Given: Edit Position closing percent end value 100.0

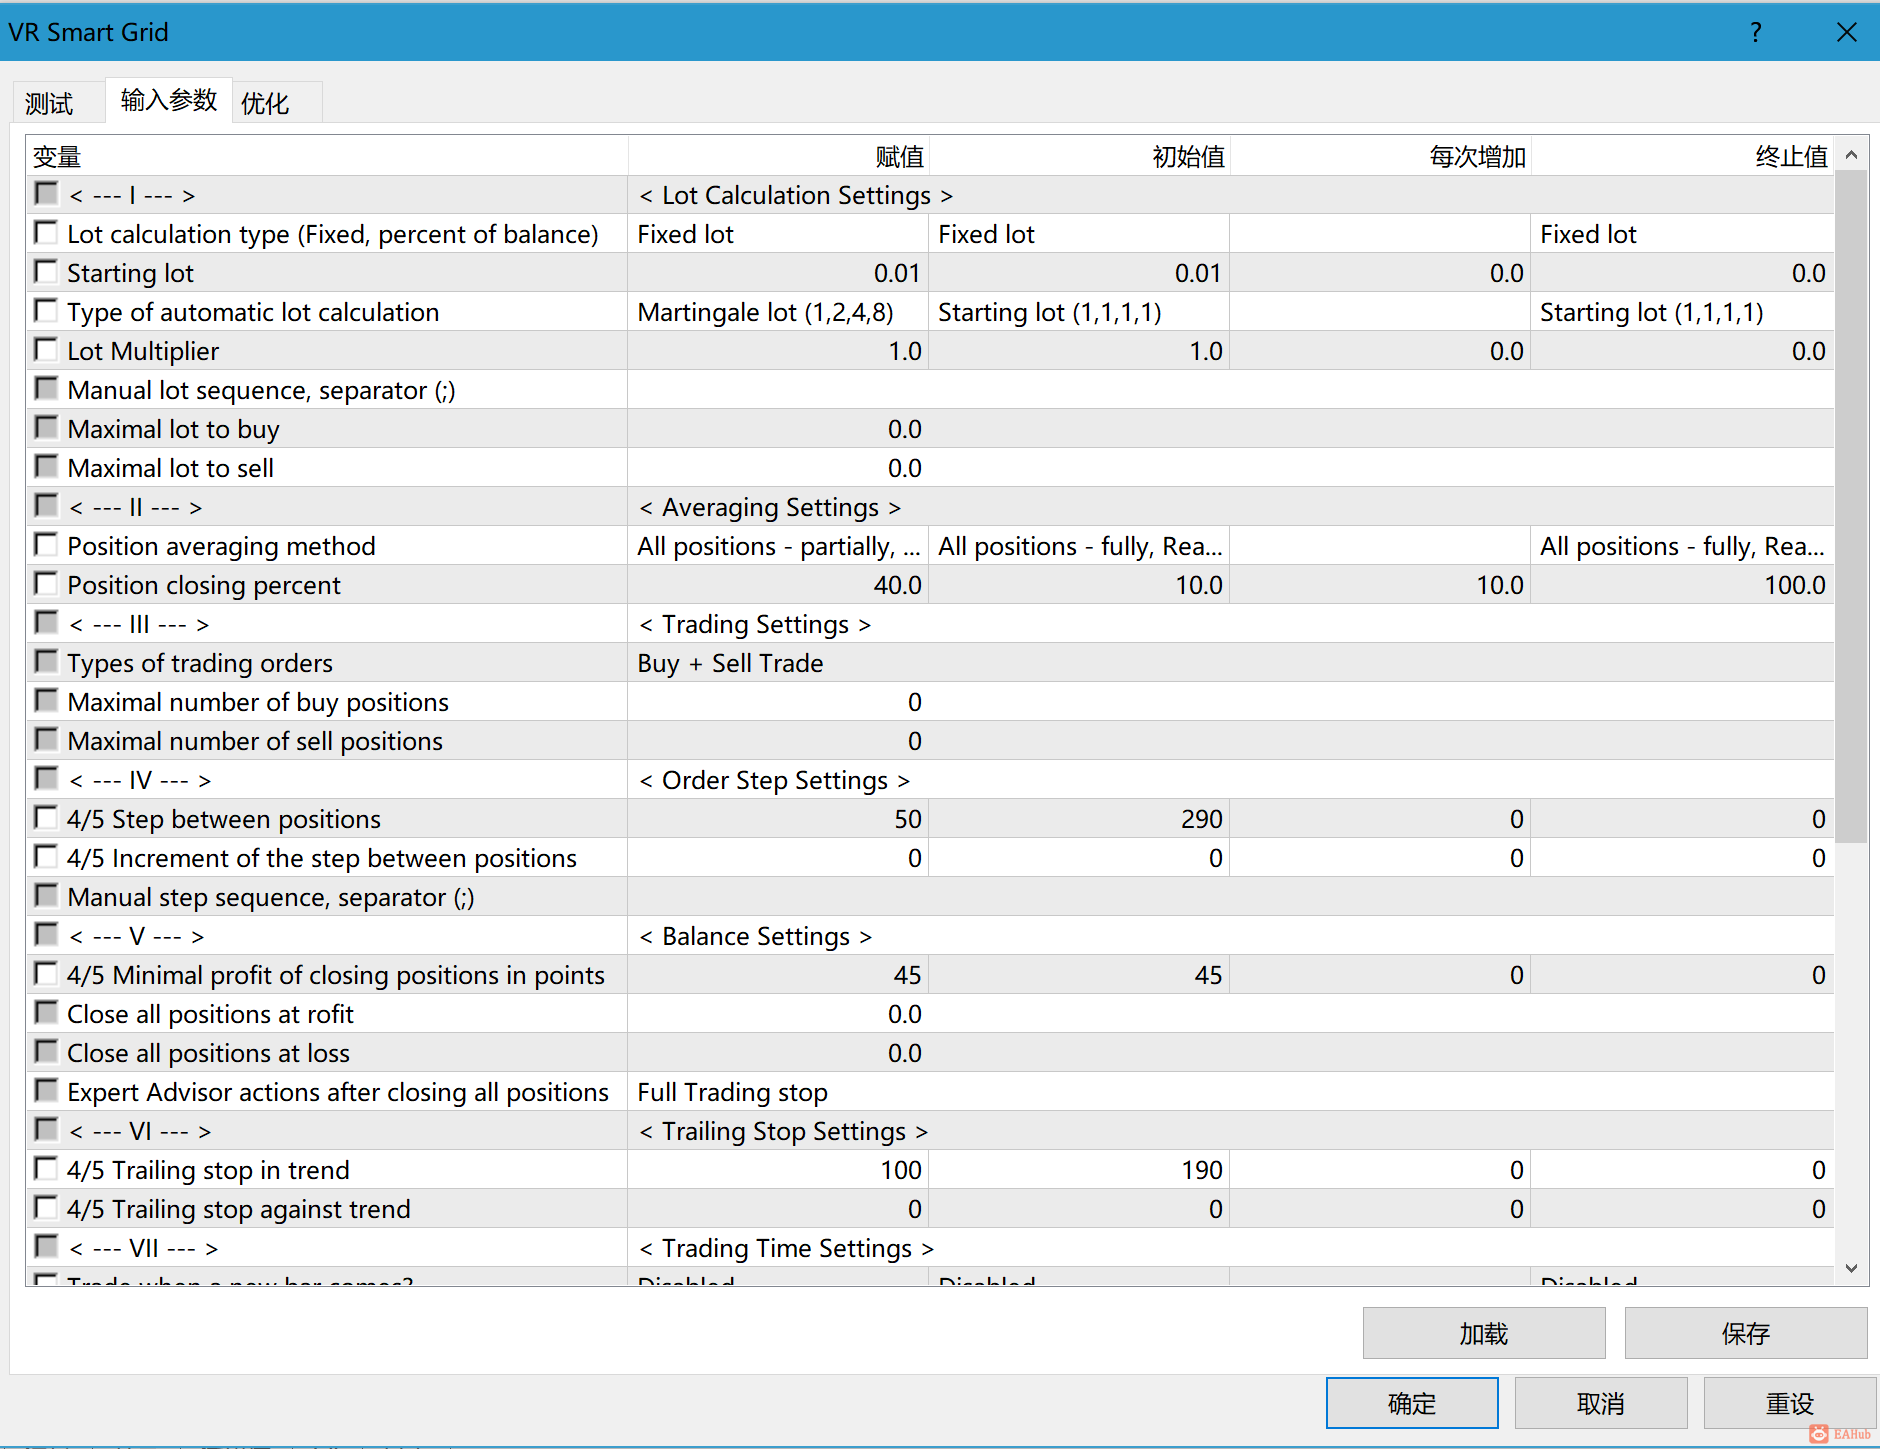Looking at the screenshot, I should tap(1682, 585).
